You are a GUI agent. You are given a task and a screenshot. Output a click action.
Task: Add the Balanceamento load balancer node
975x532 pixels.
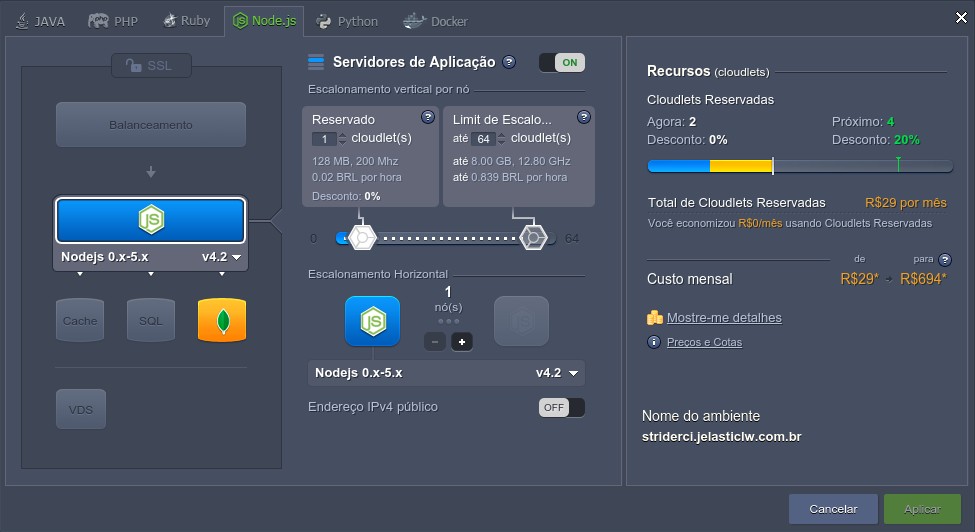click(151, 125)
